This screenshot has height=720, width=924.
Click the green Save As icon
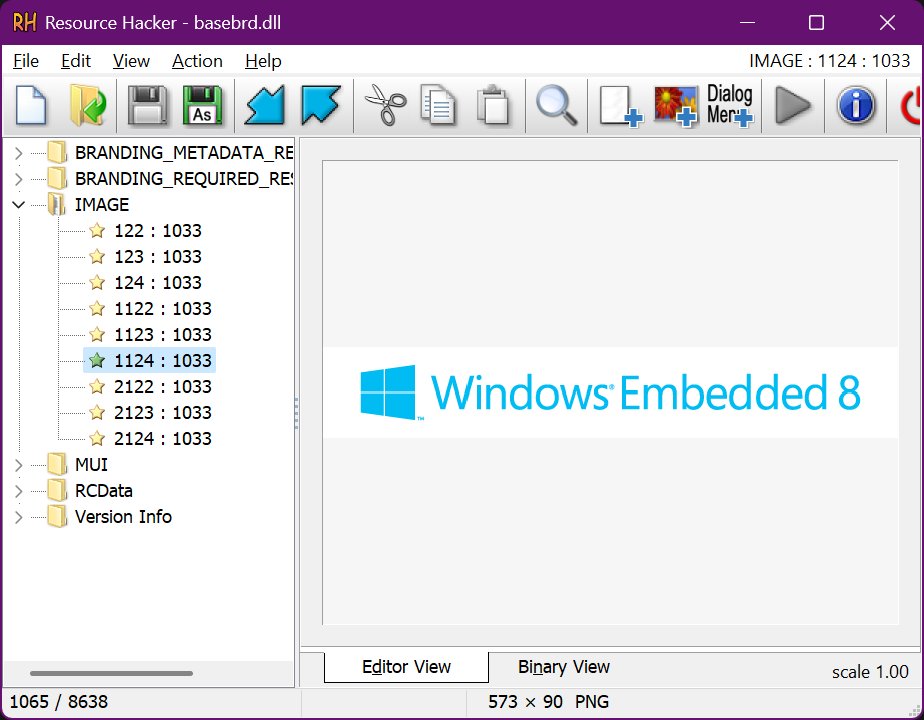point(203,105)
